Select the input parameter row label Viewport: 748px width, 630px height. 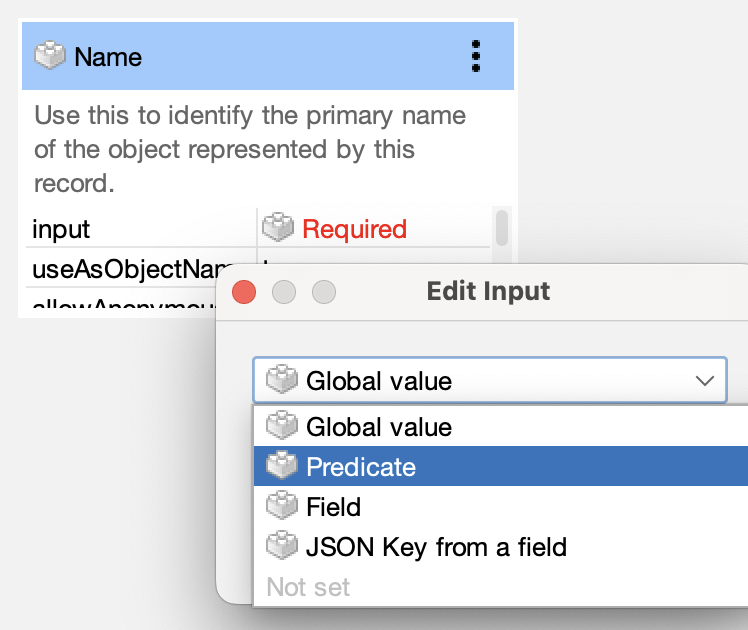click(61, 229)
